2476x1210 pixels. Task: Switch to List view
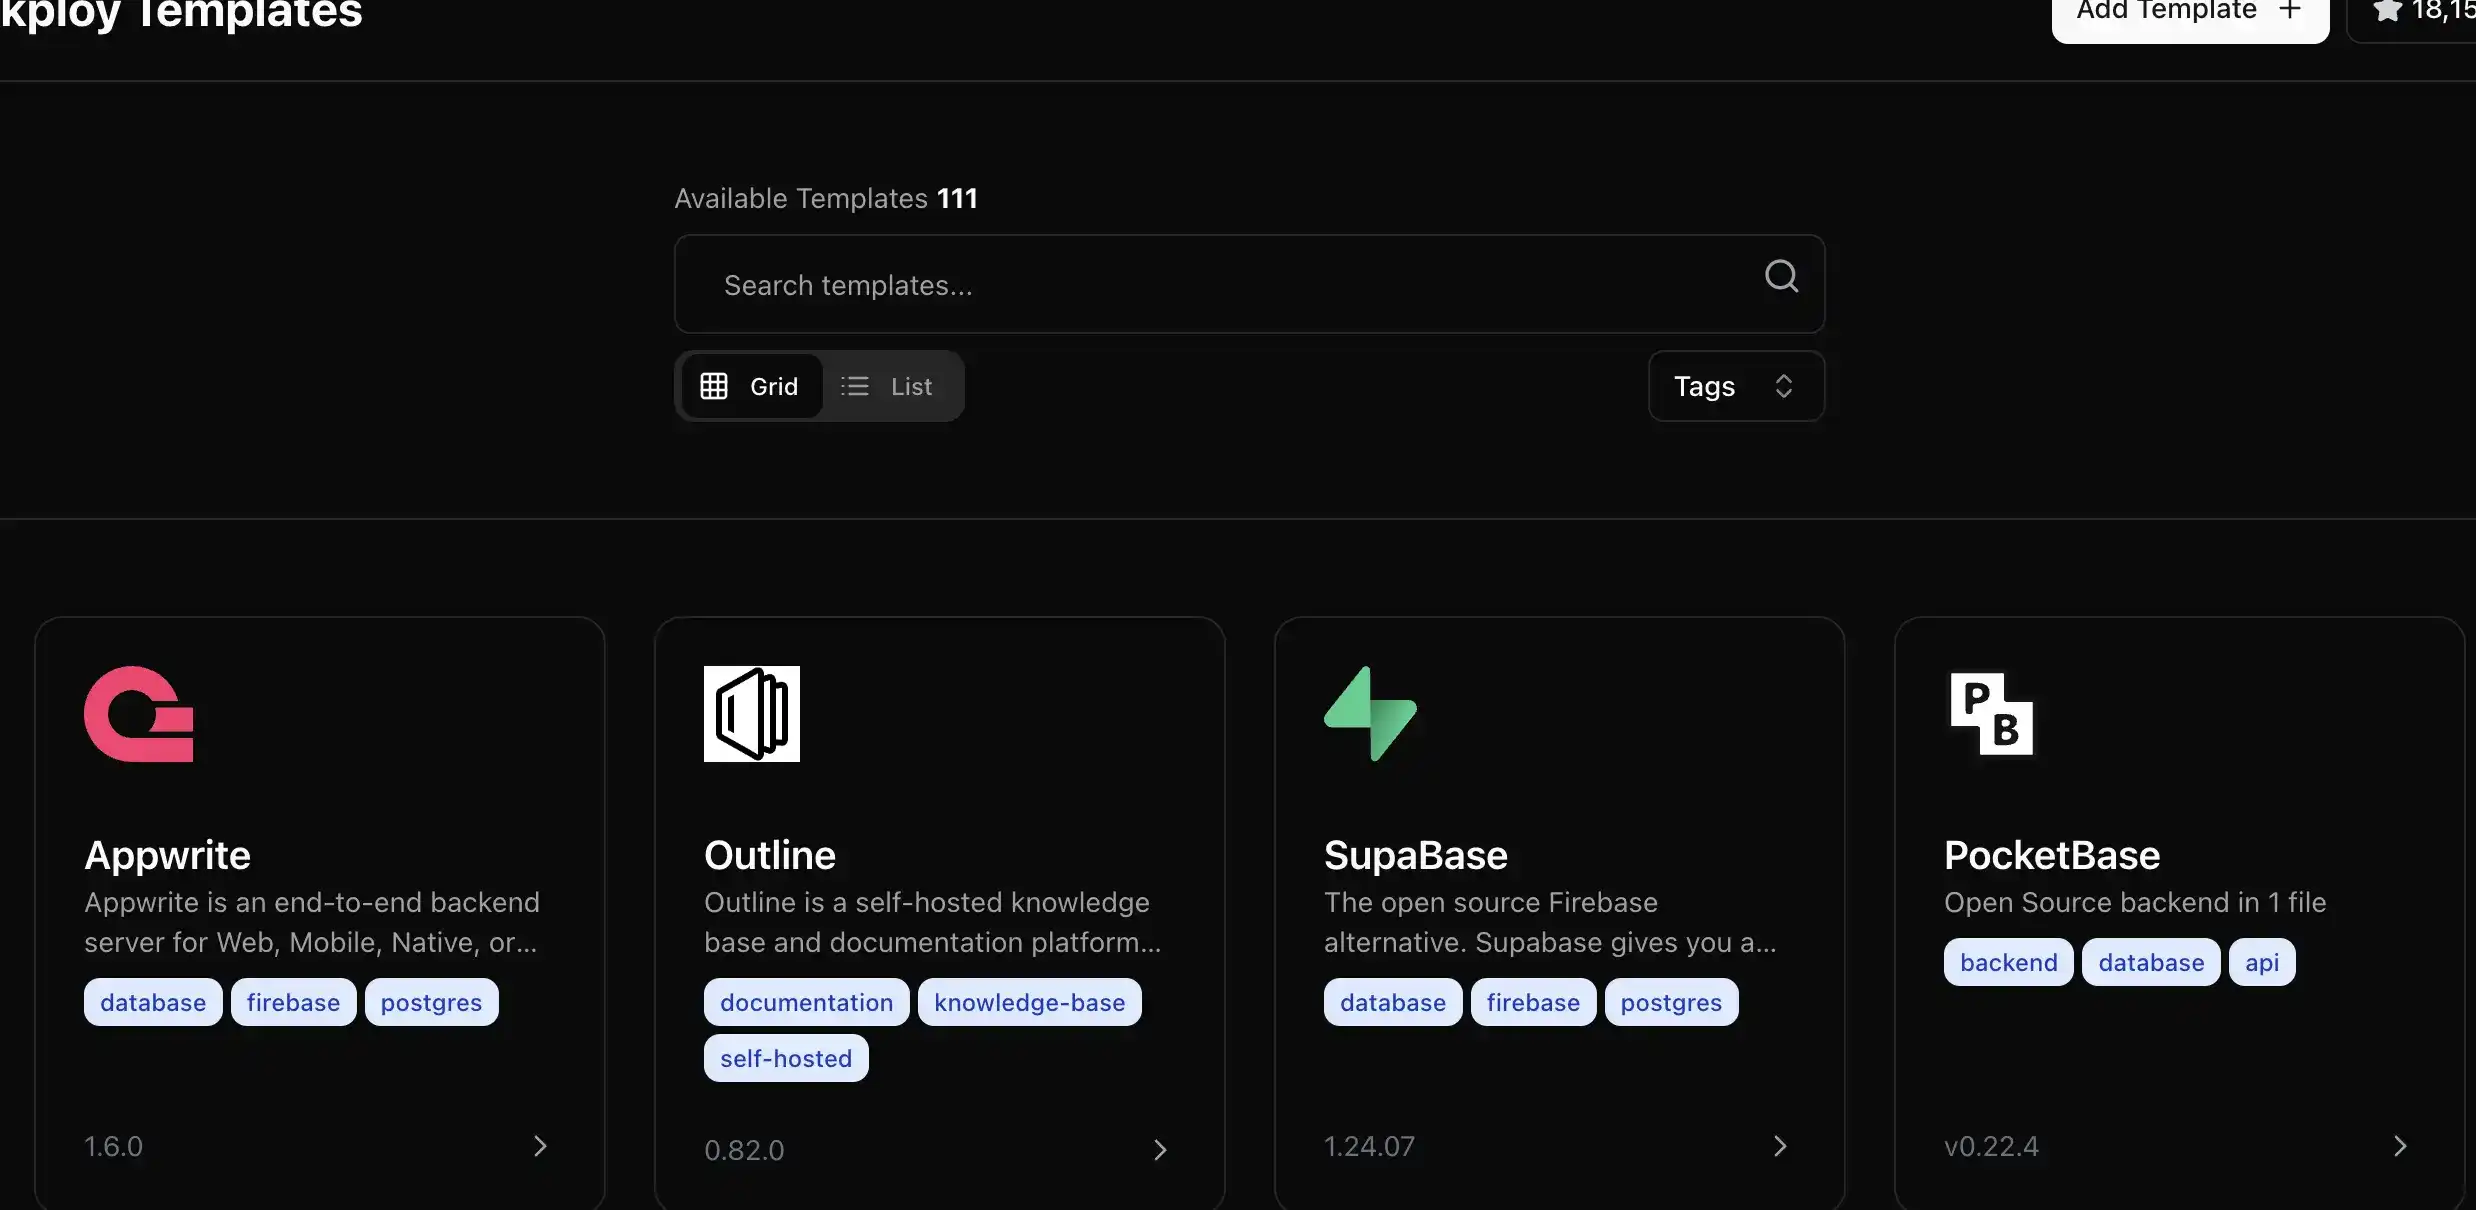887,386
